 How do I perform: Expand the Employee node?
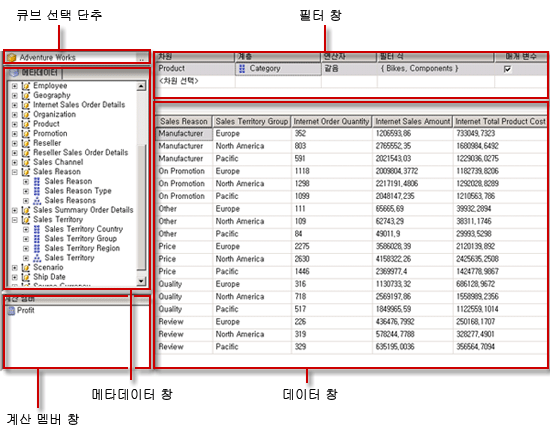coord(14,86)
